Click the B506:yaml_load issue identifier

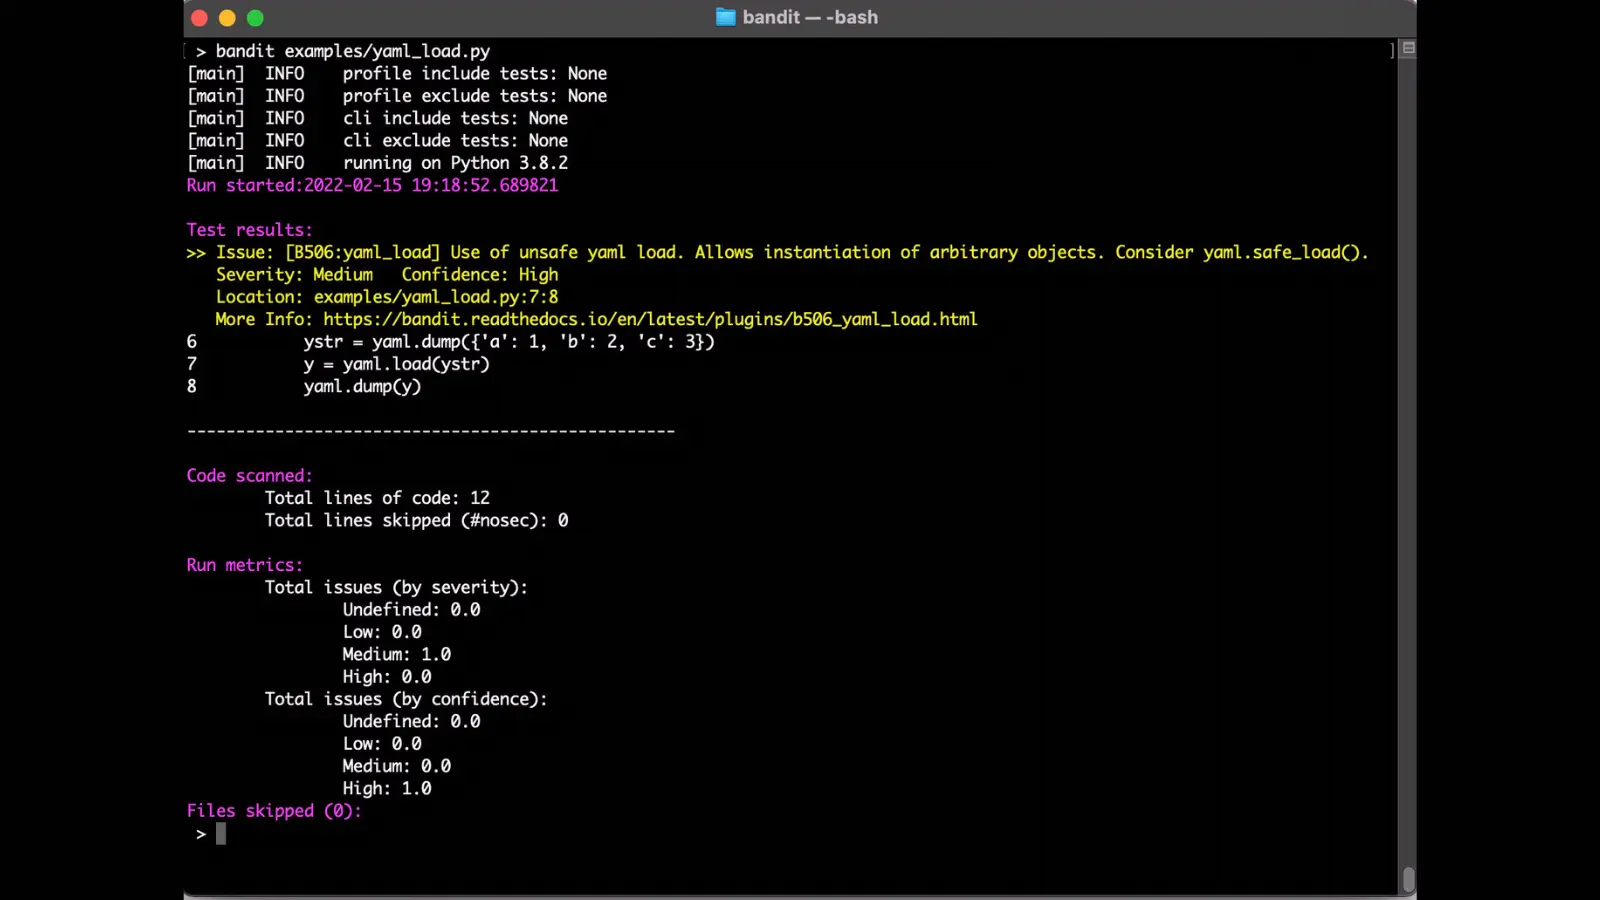click(x=362, y=252)
